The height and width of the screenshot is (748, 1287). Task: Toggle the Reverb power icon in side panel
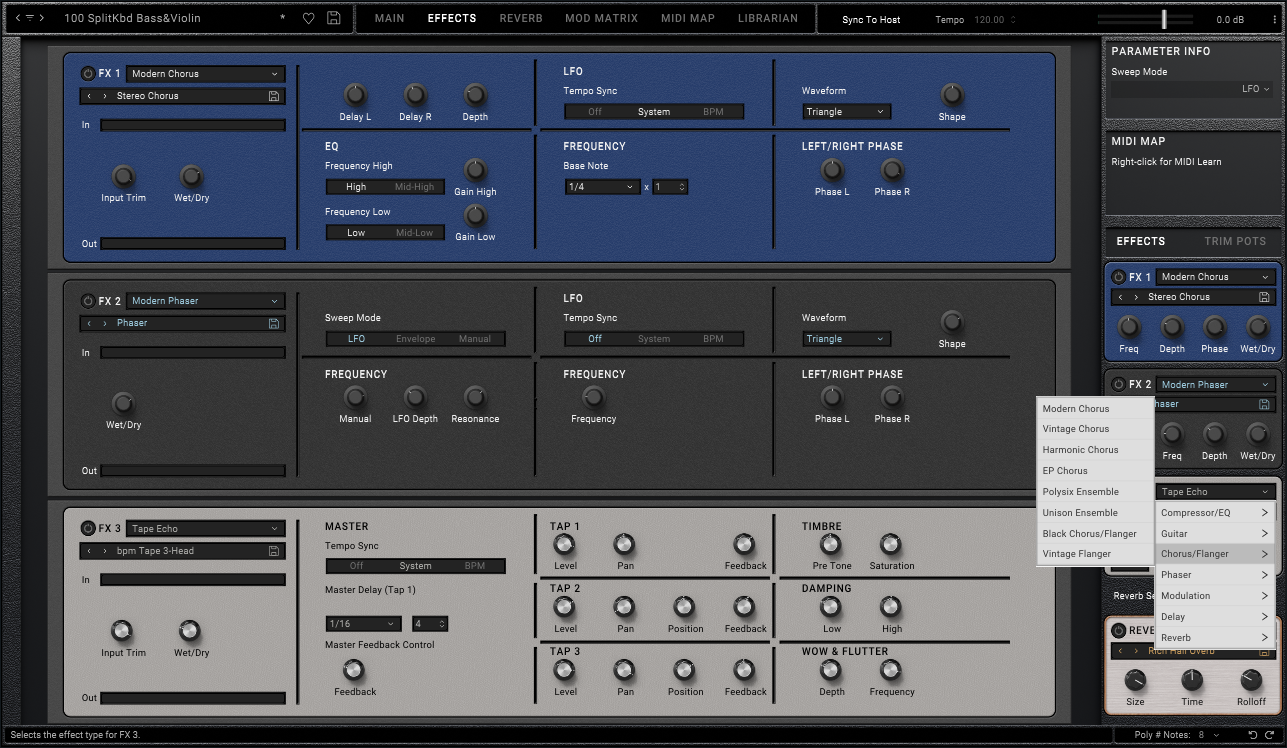click(1118, 631)
